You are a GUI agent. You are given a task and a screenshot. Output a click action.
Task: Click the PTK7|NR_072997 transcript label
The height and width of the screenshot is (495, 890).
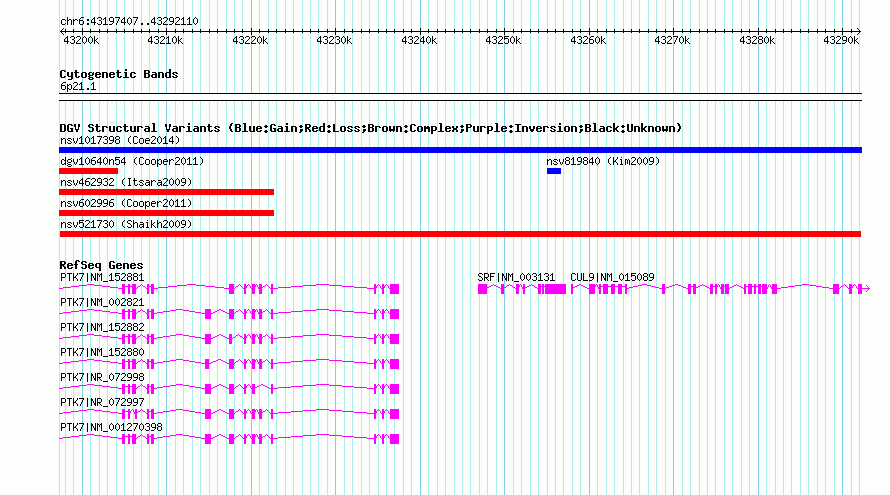coord(102,402)
